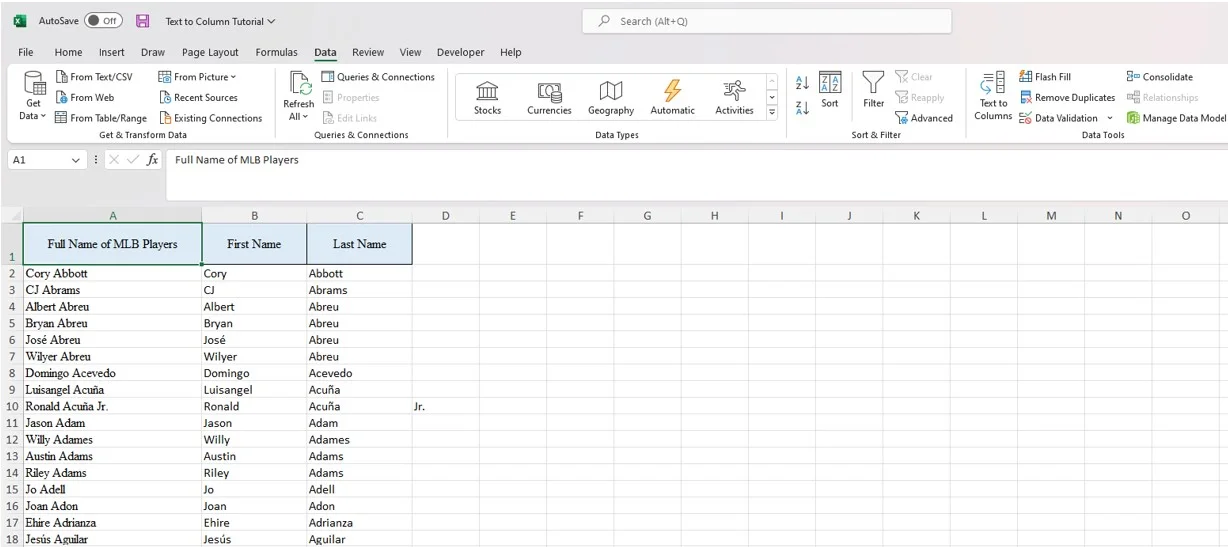The image size is (1228, 547).
Task: Select the Jr. cell in column D
Action: [x=446, y=406]
